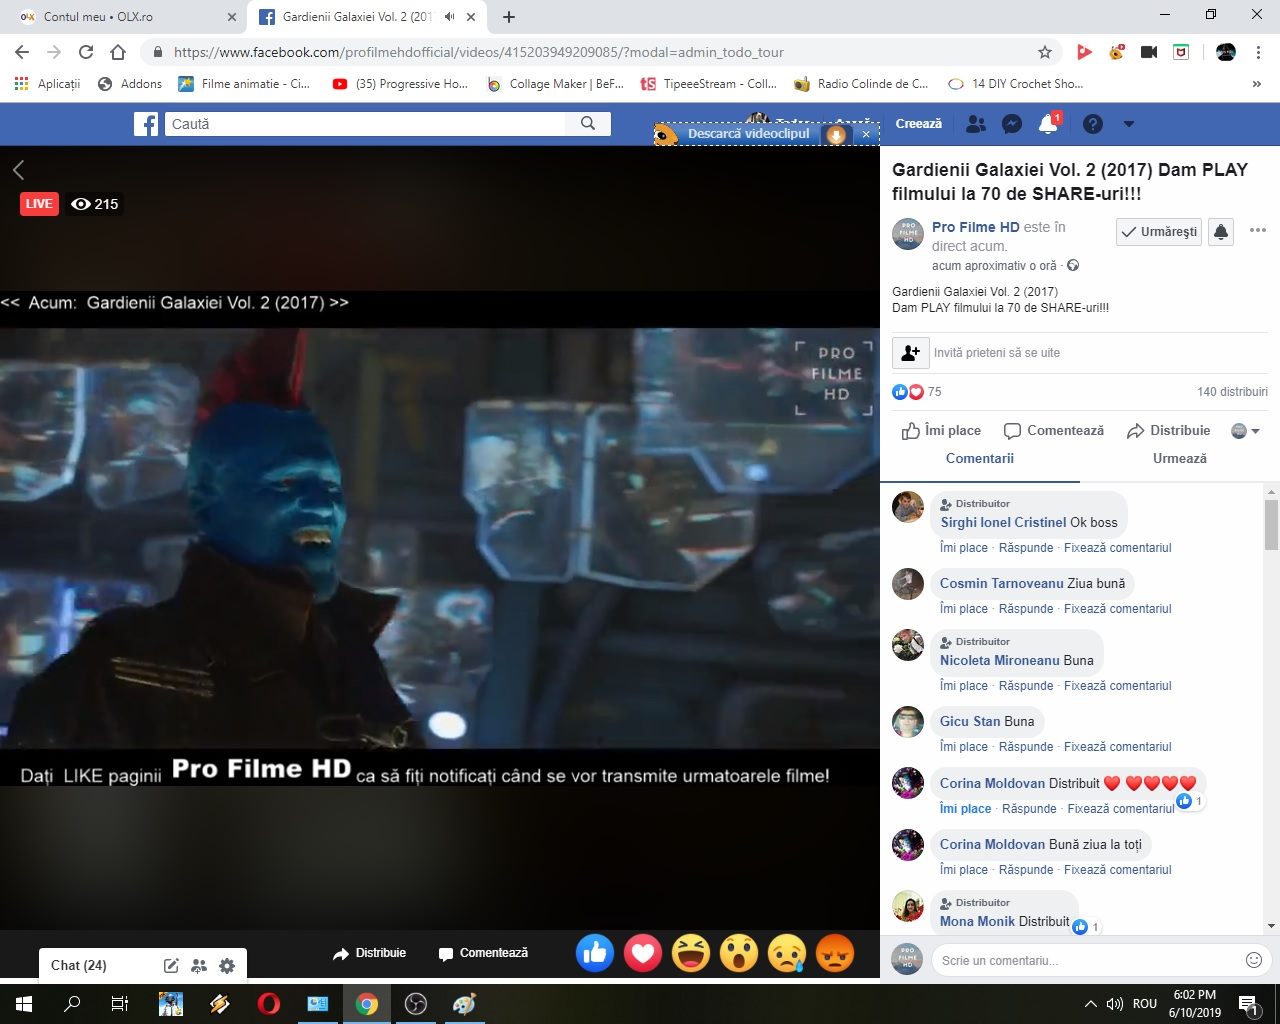Open the Collage Maker bookmark

click(556, 84)
